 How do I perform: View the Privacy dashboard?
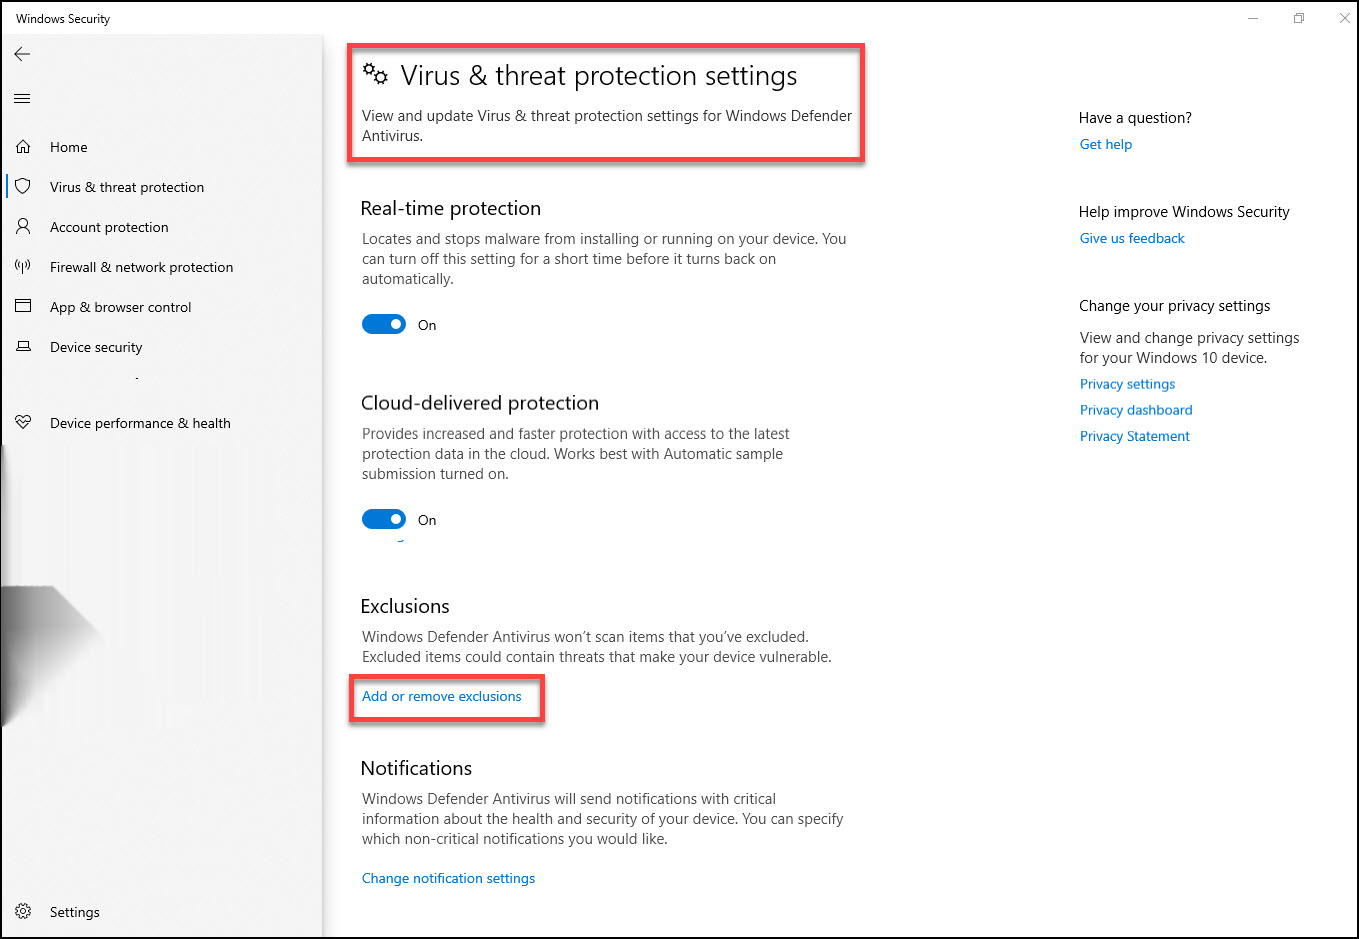[1136, 410]
